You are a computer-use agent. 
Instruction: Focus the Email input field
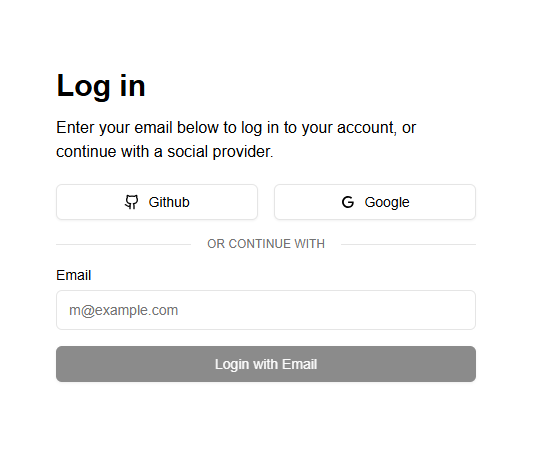(266, 310)
